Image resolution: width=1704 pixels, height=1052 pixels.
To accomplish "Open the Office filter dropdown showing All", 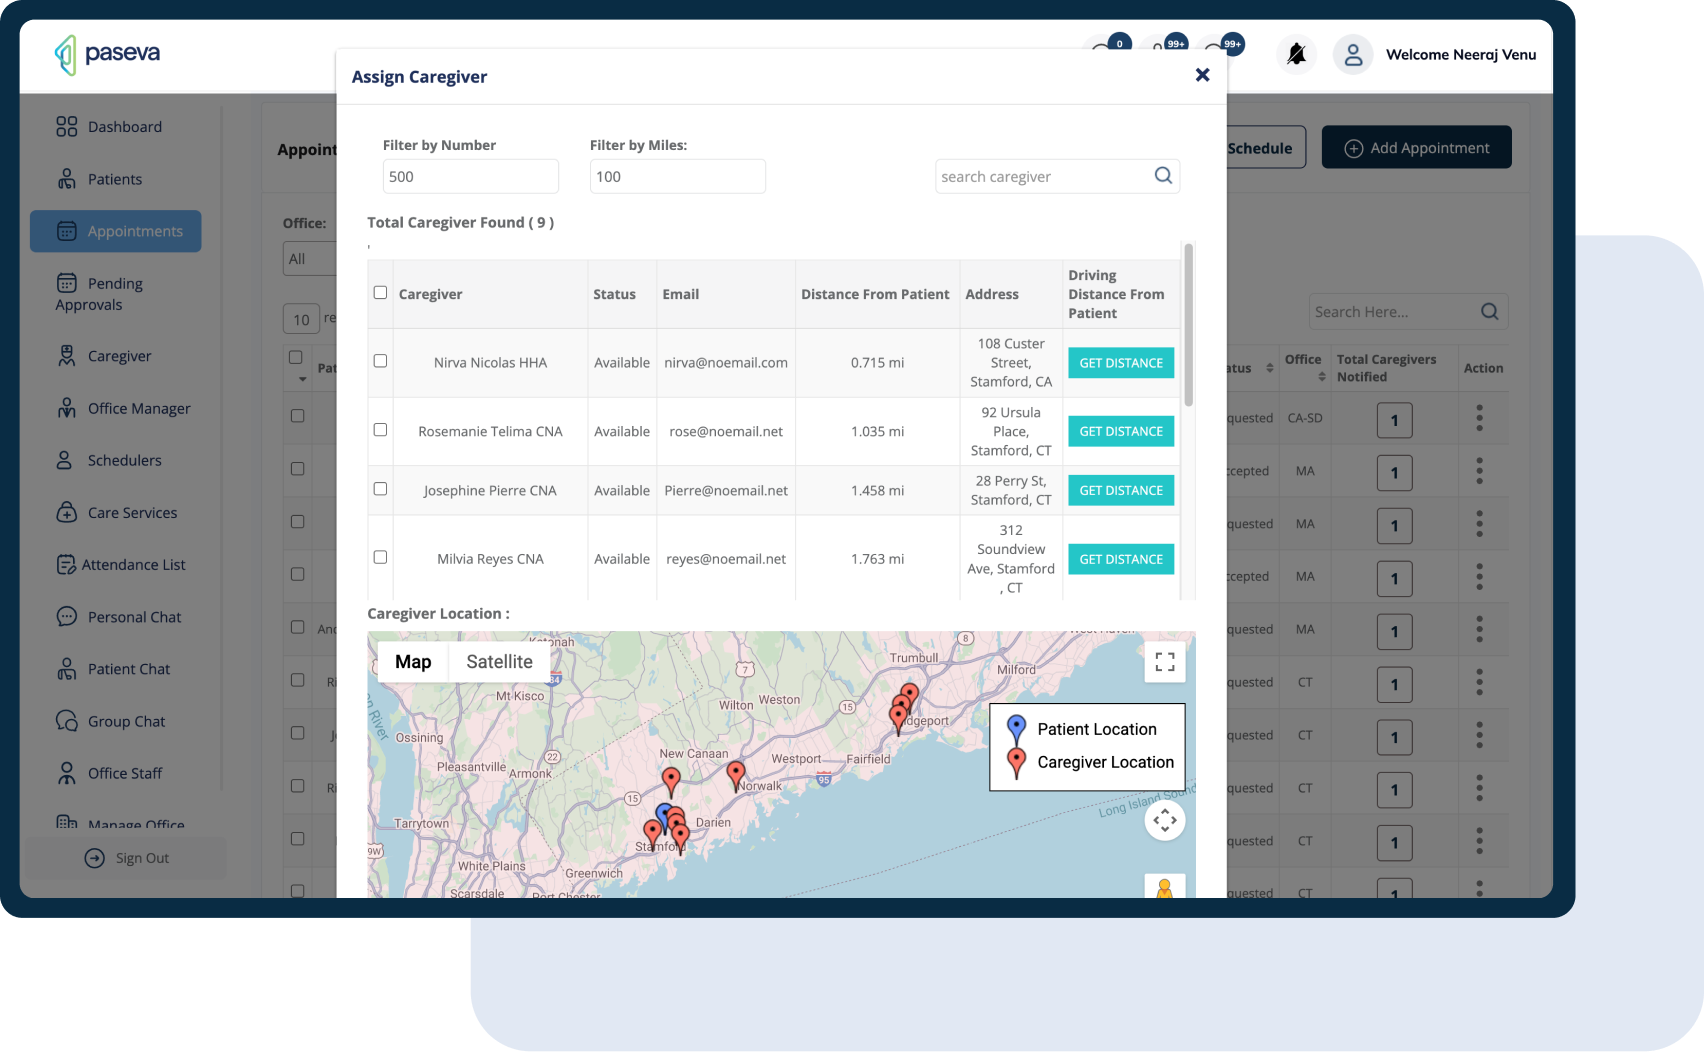I will (x=310, y=259).
